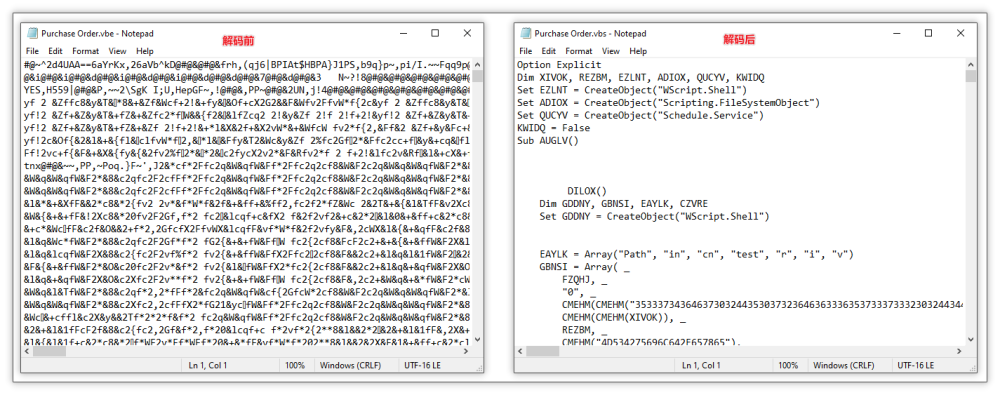Maximize the Purchase Order.vbe Notepad window
This screenshot has width=1000, height=395.
(x=435, y=33)
